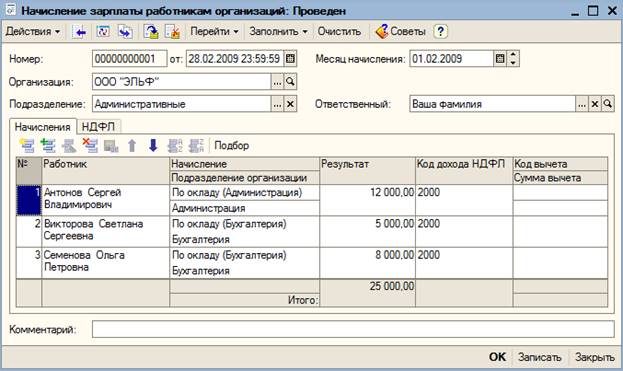Open the Заполнить dropdown menu
The image size is (623, 371).
point(278,31)
